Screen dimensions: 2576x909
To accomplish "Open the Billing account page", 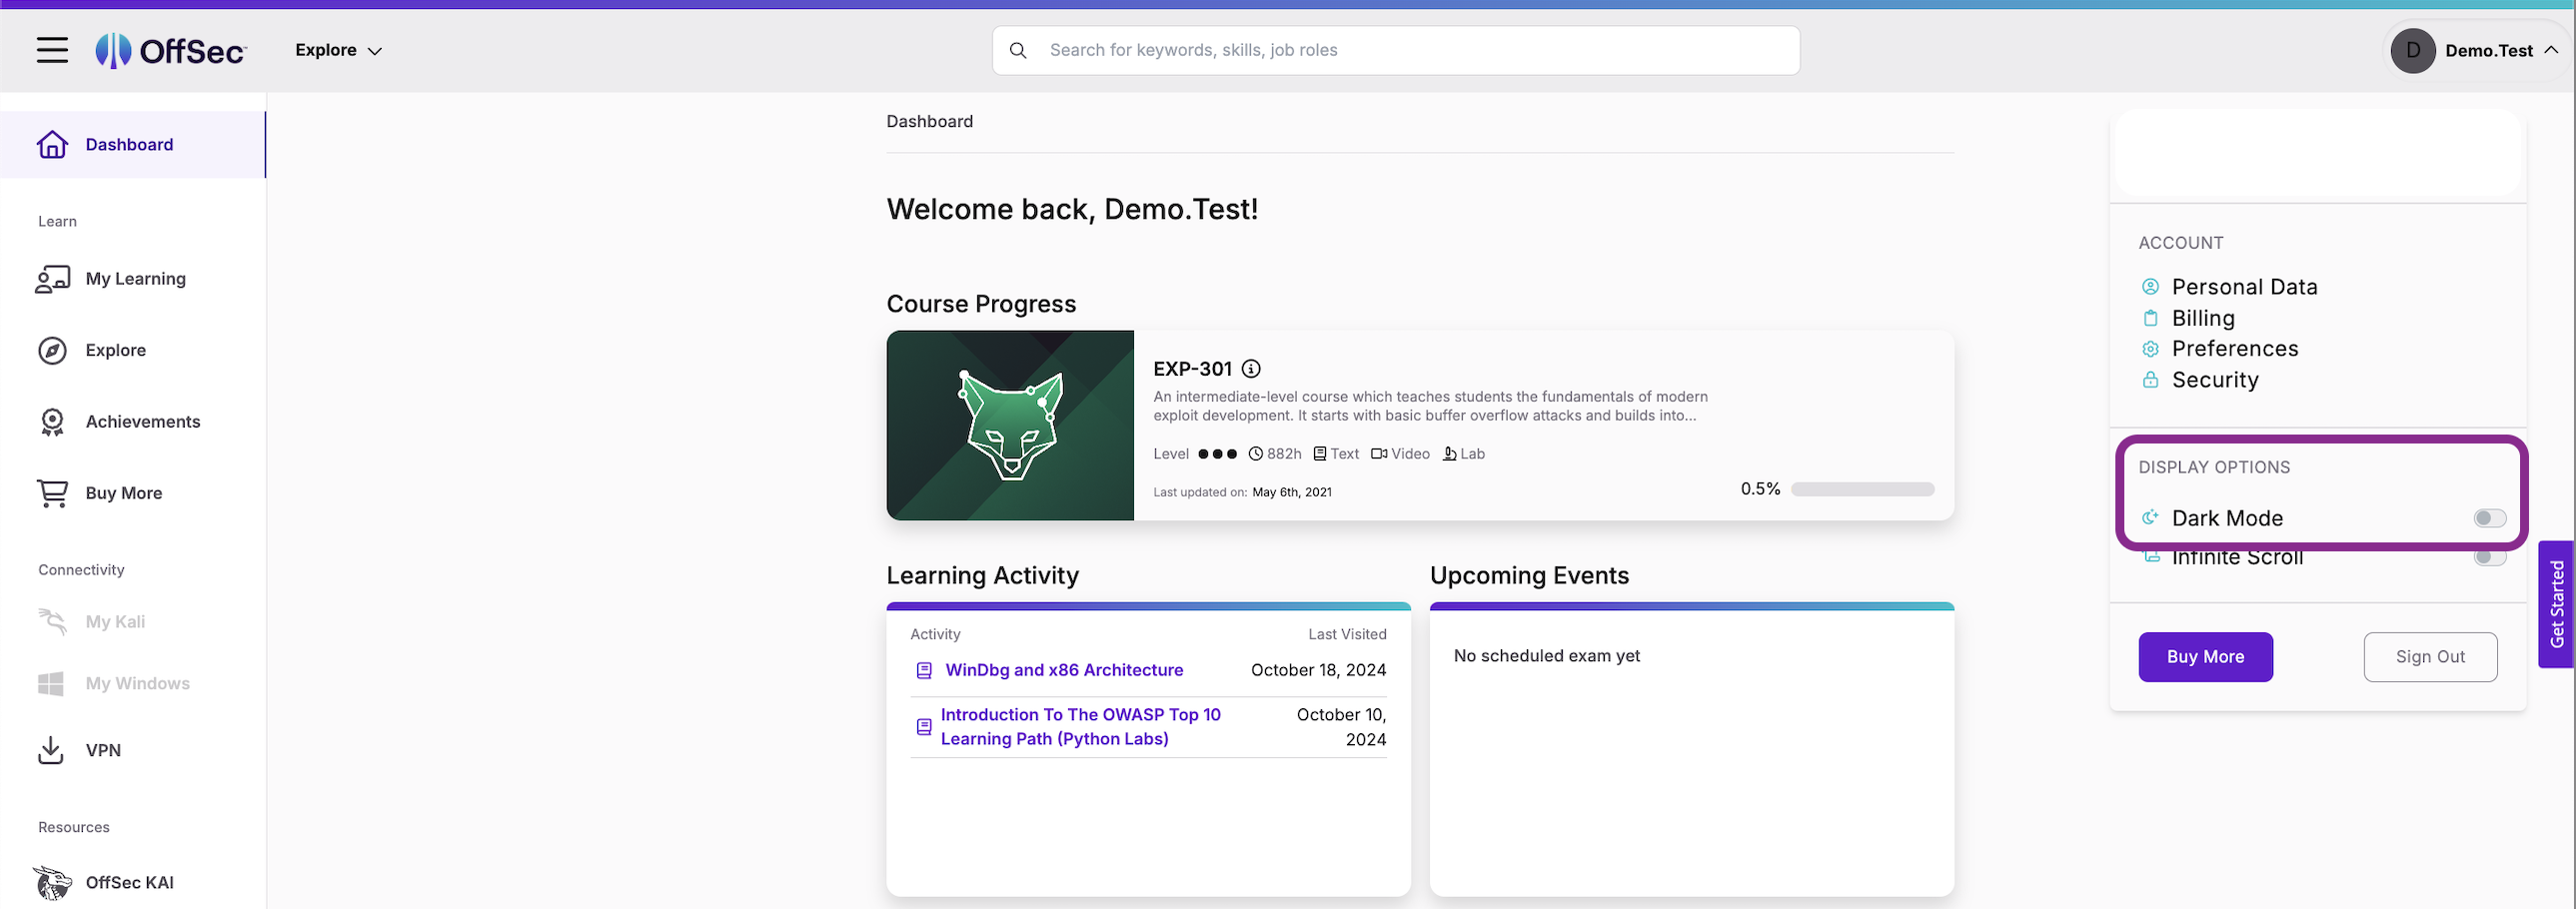I will pyautogui.click(x=2203, y=318).
